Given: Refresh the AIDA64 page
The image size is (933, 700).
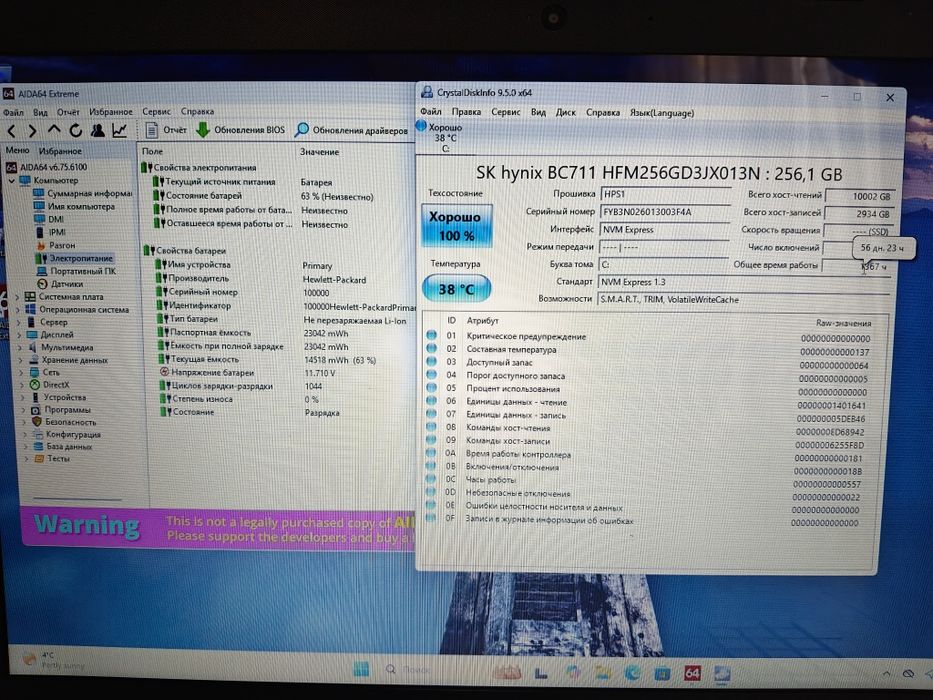Looking at the screenshot, I should (76, 130).
